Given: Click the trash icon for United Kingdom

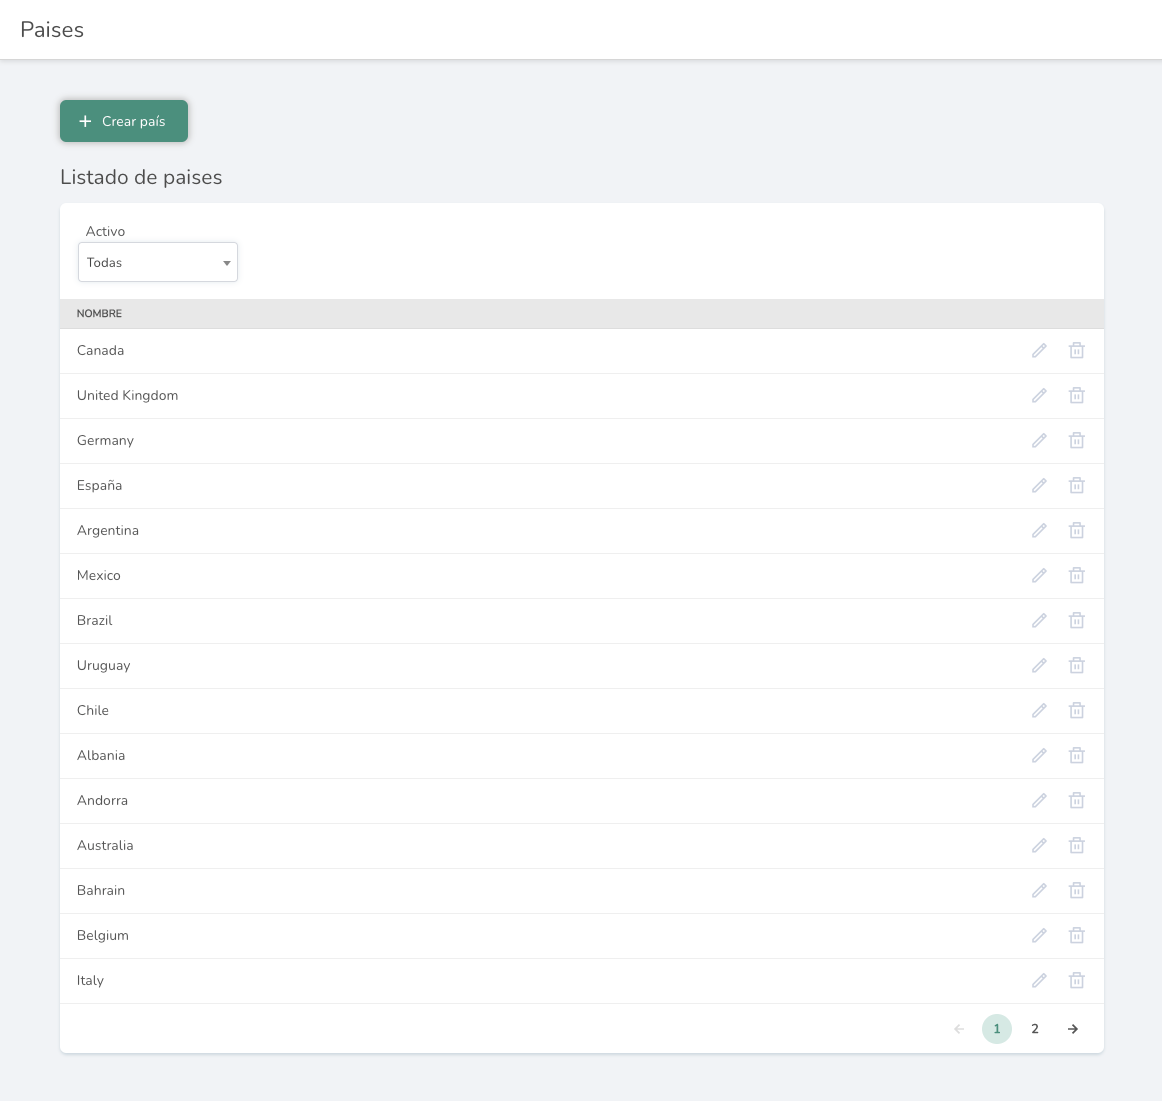Looking at the screenshot, I should pyautogui.click(x=1077, y=396).
